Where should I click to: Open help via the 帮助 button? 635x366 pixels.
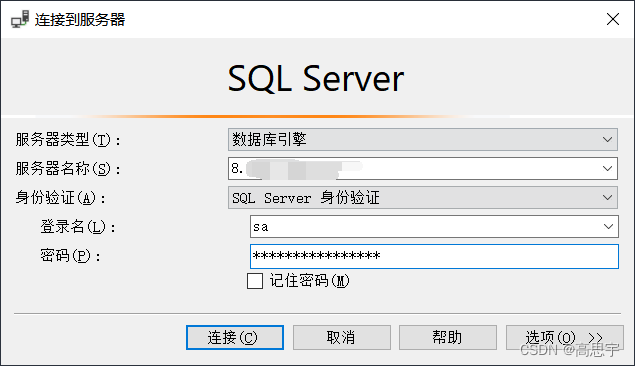[x=447, y=337]
